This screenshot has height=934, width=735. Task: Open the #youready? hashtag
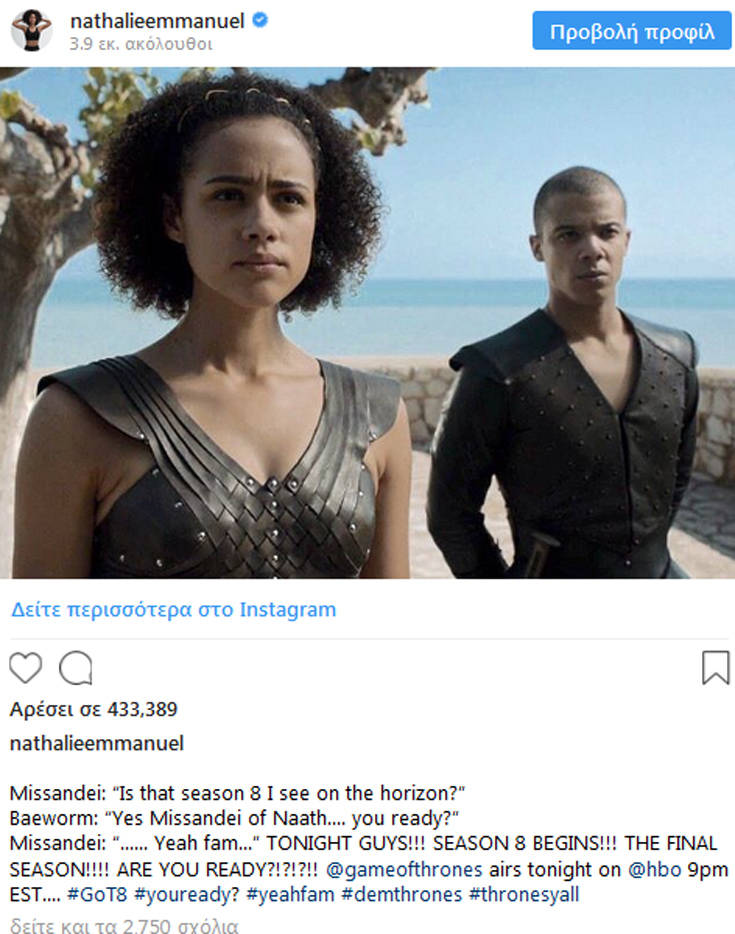186,895
